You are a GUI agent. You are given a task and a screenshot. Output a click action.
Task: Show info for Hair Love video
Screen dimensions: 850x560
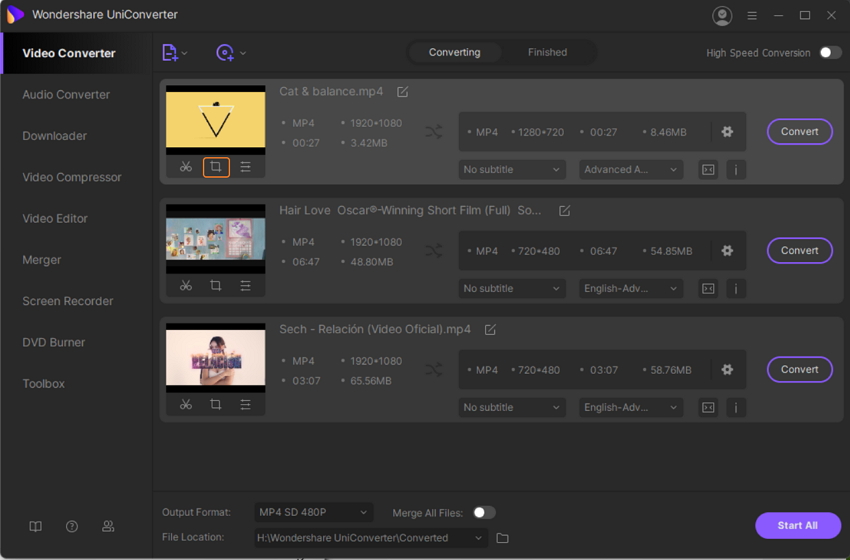click(736, 288)
